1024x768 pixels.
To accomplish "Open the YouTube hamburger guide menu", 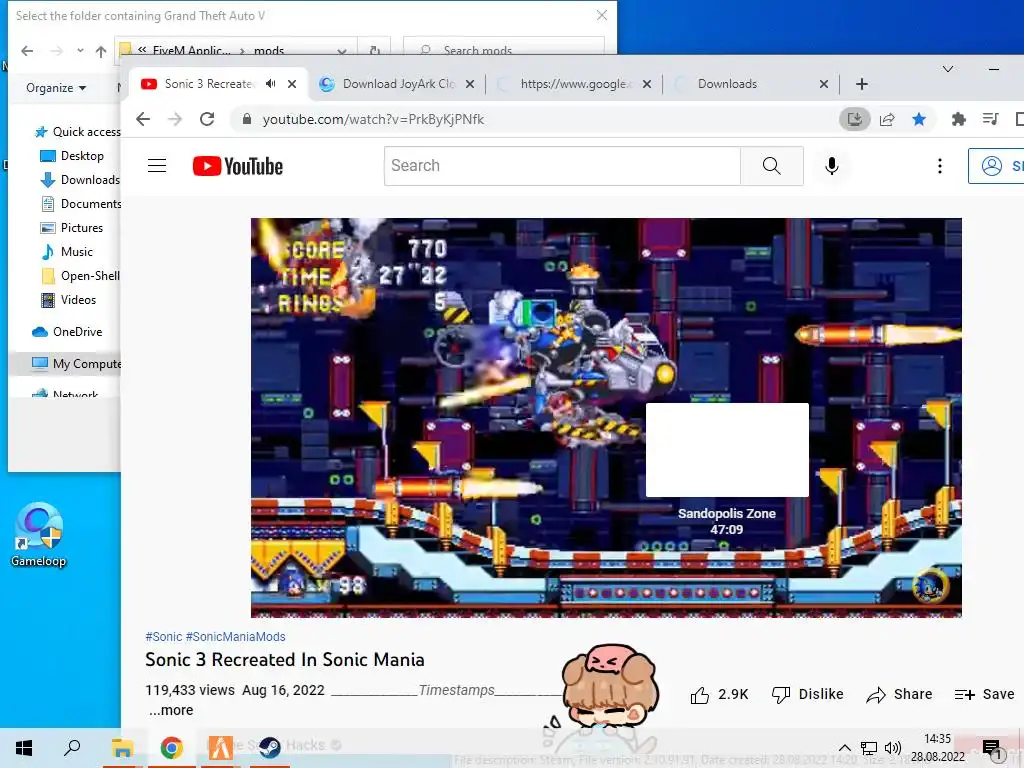I will click(x=157, y=166).
